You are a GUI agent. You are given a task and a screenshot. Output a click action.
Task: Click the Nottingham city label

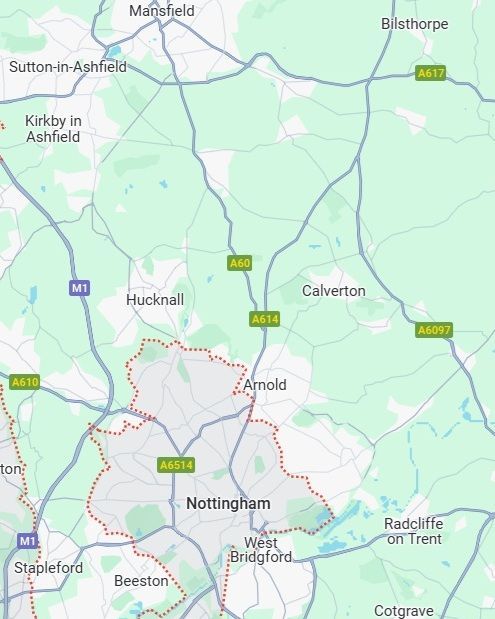click(228, 504)
